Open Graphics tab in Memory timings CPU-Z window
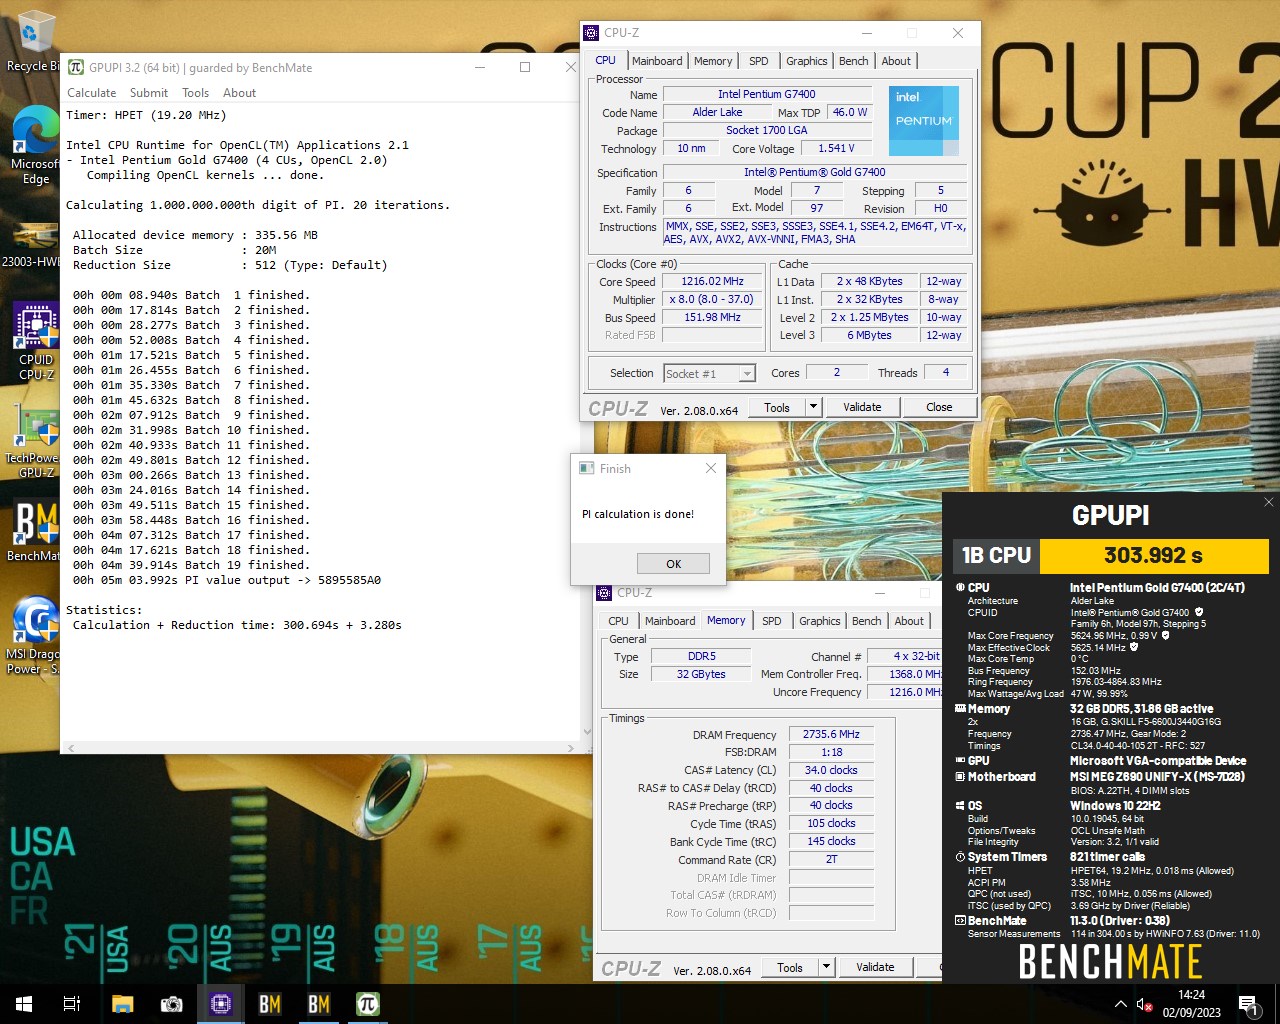This screenshot has width=1280, height=1024. pyautogui.click(x=820, y=621)
